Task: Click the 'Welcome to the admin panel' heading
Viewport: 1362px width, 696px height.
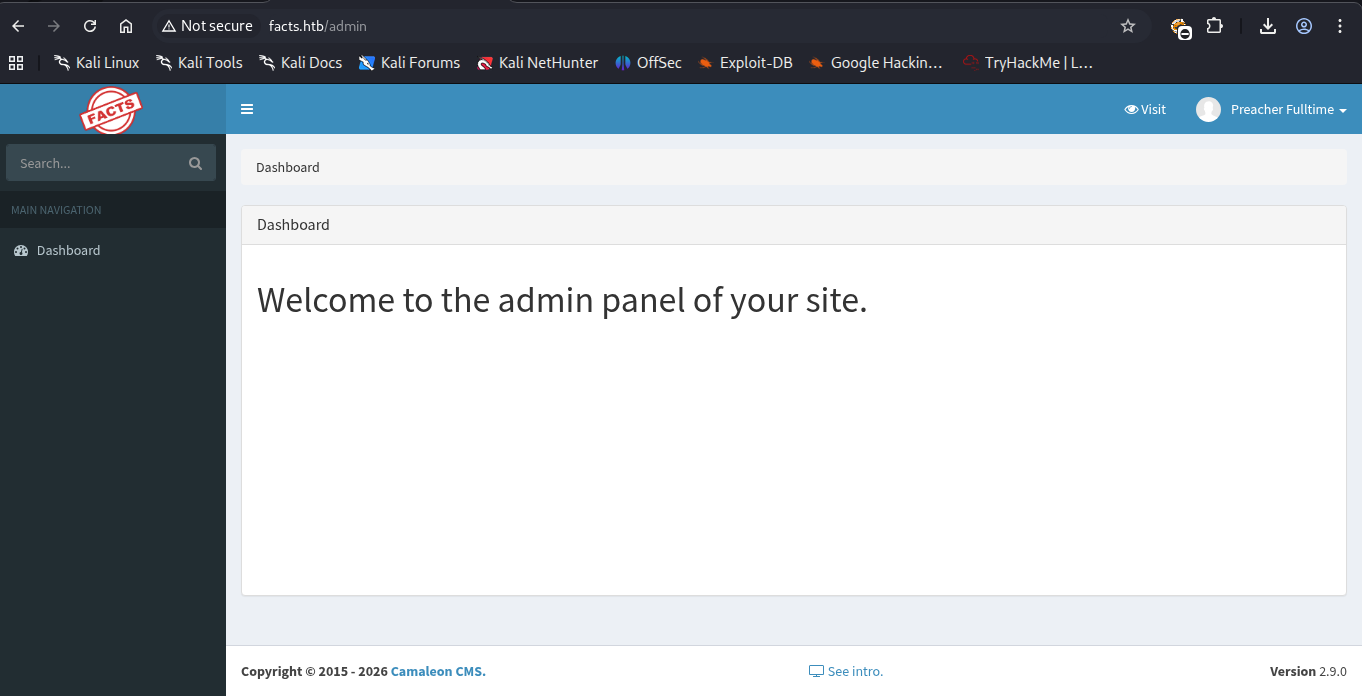Action: tap(562, 300)
